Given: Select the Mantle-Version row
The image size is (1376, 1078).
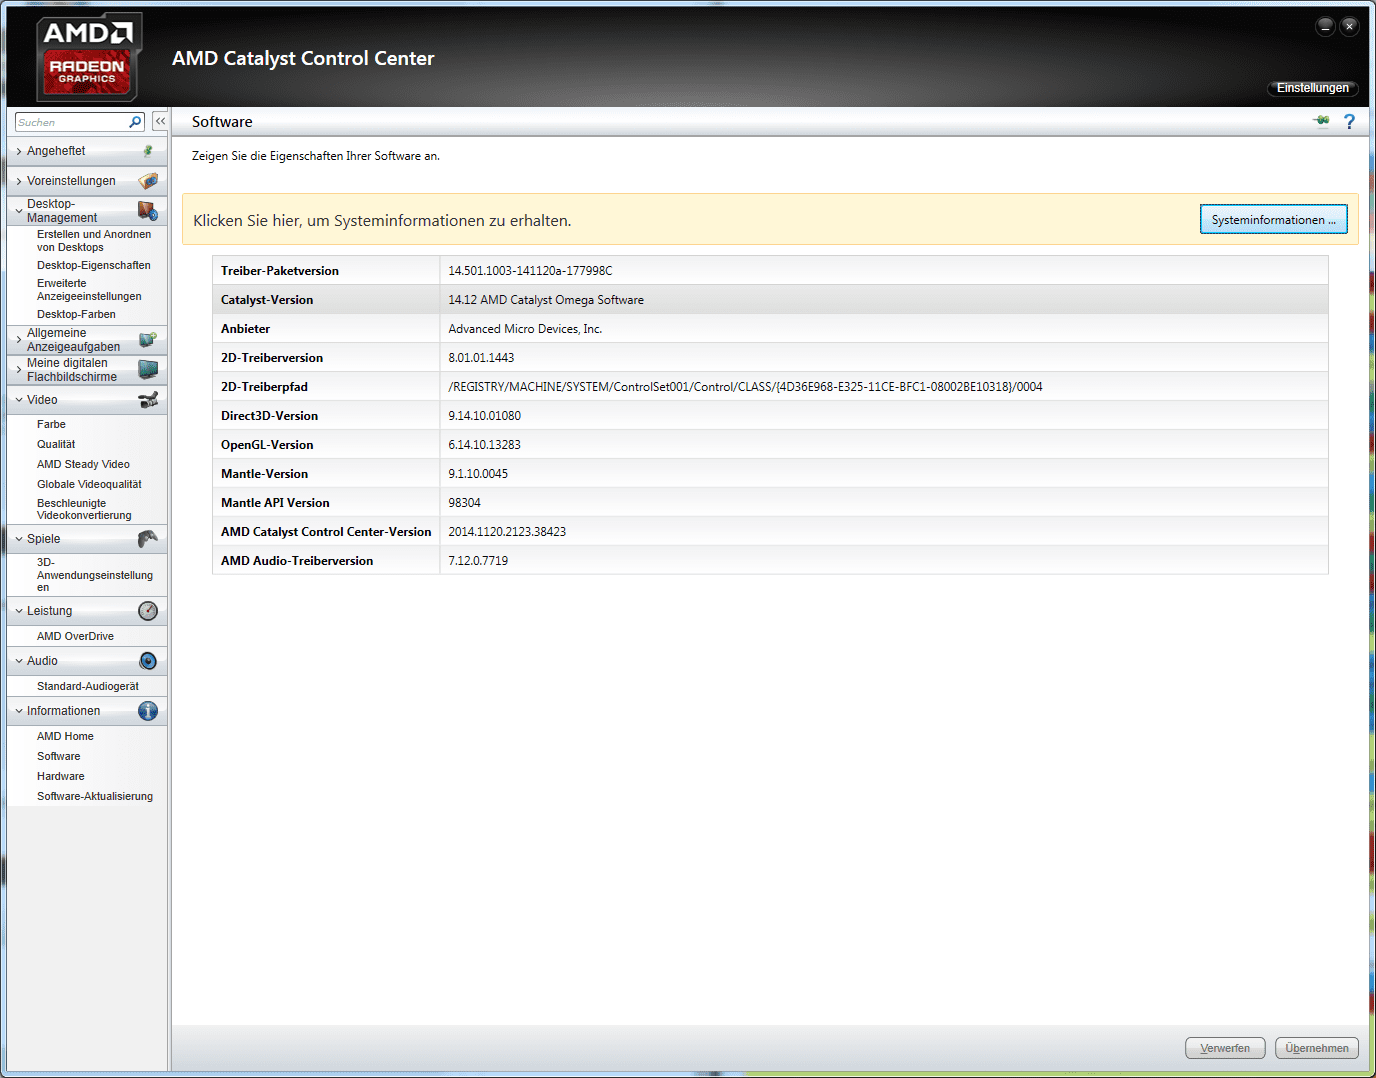Looking at the screenshot, I should [770, 473].
